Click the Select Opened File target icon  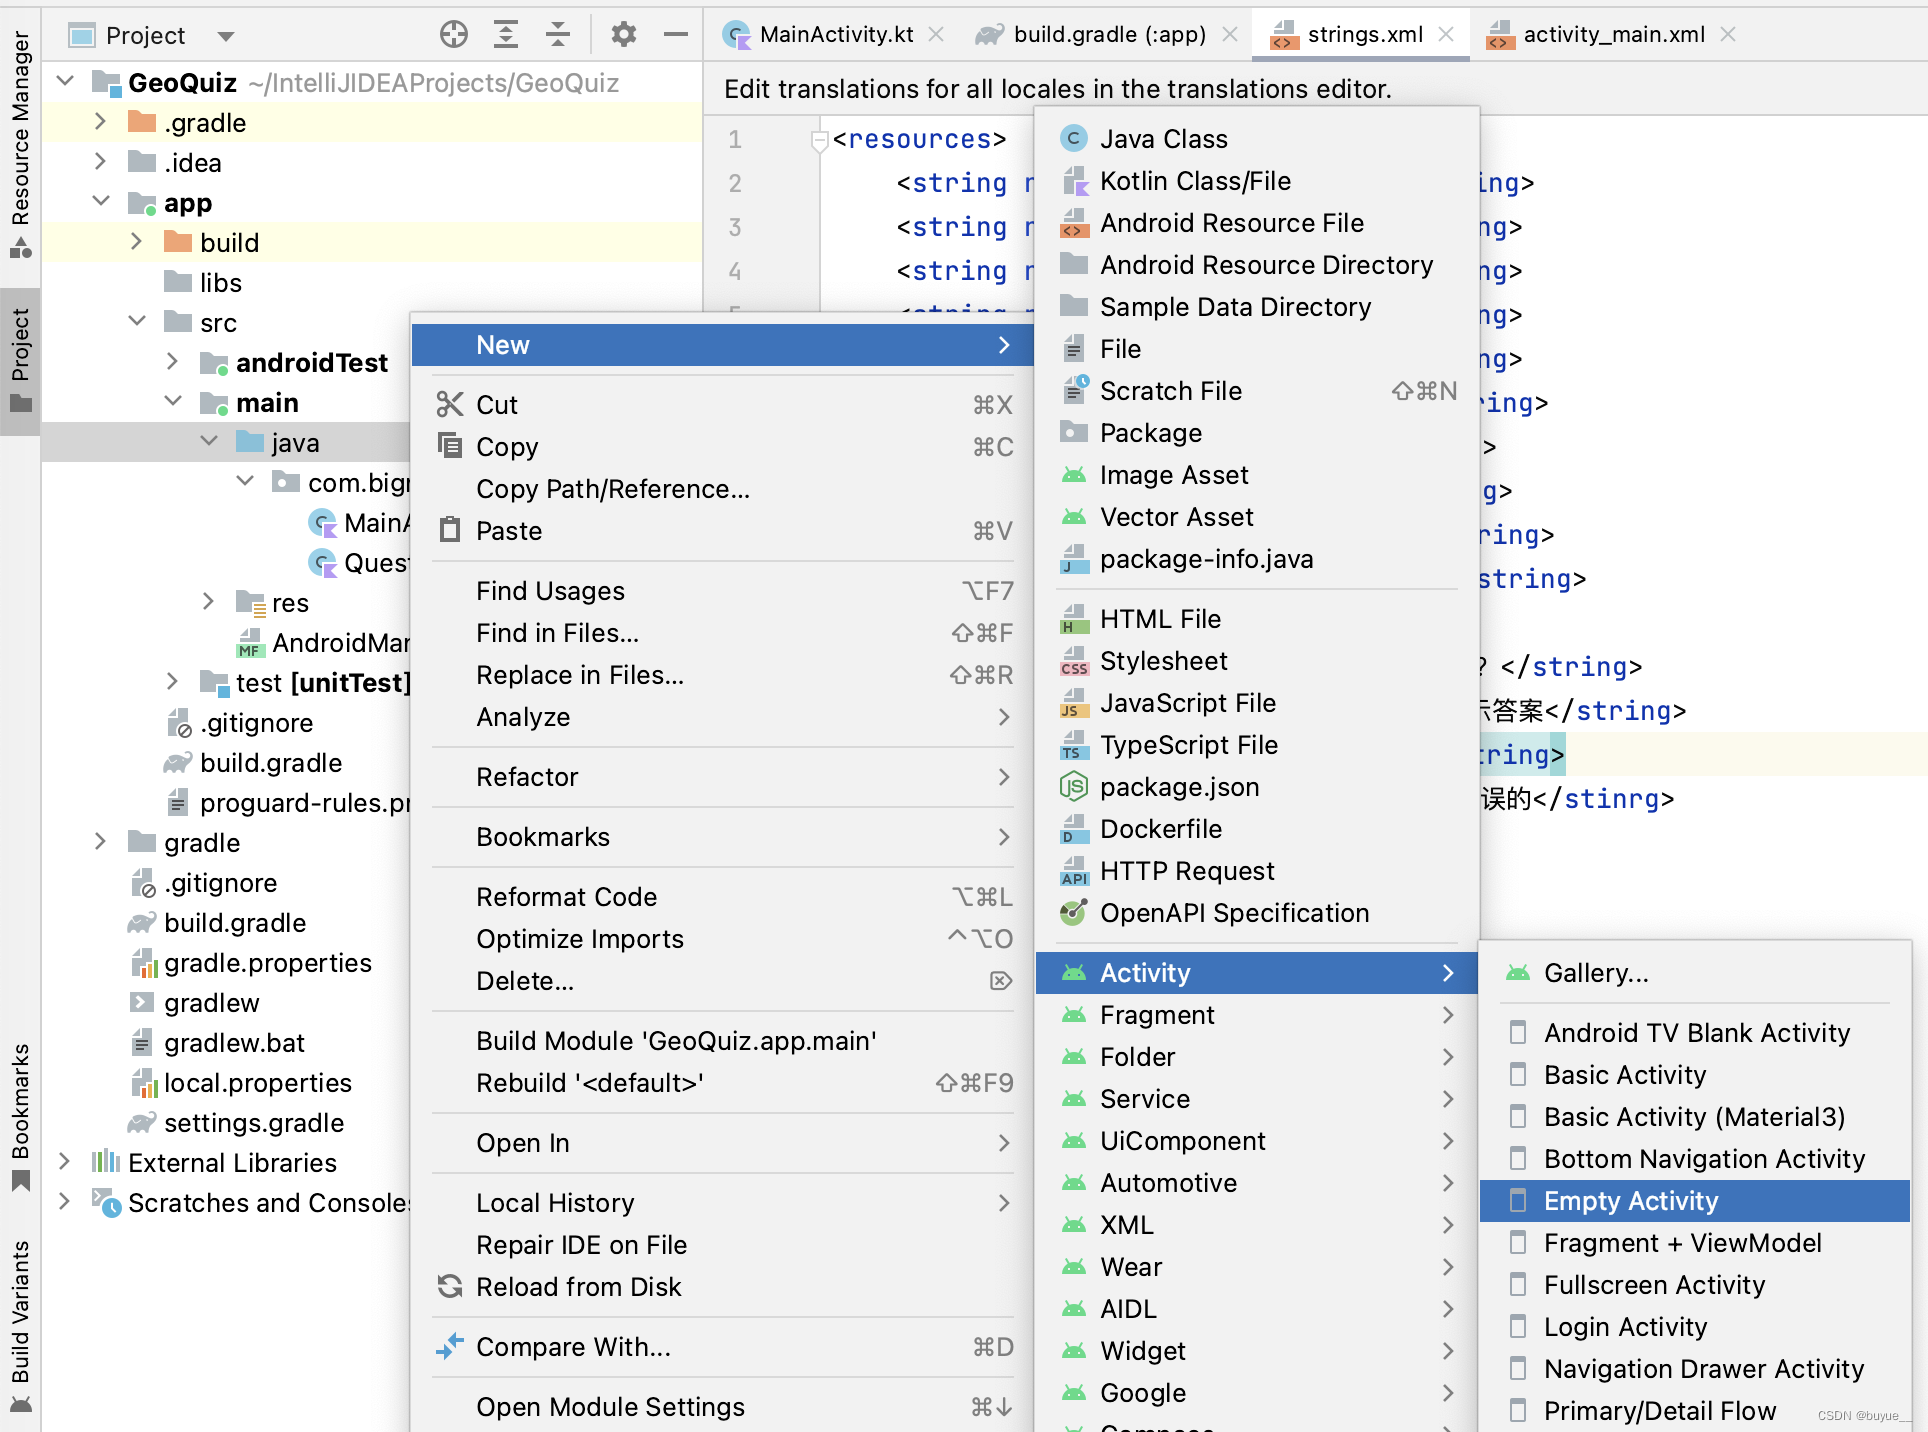click(x=454, y=35)
